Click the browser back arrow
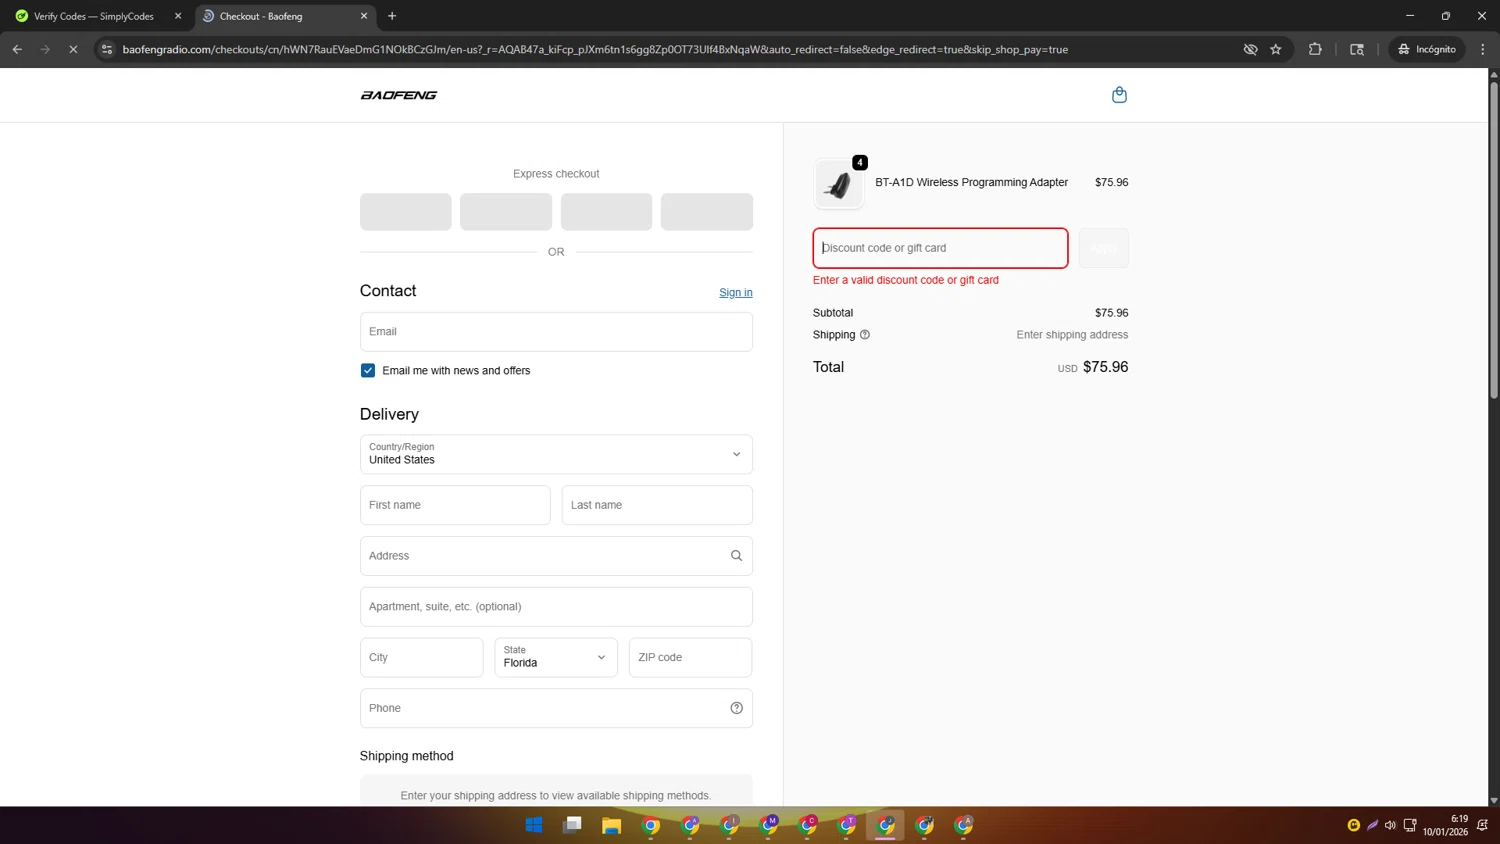 (x=17, y=49)
